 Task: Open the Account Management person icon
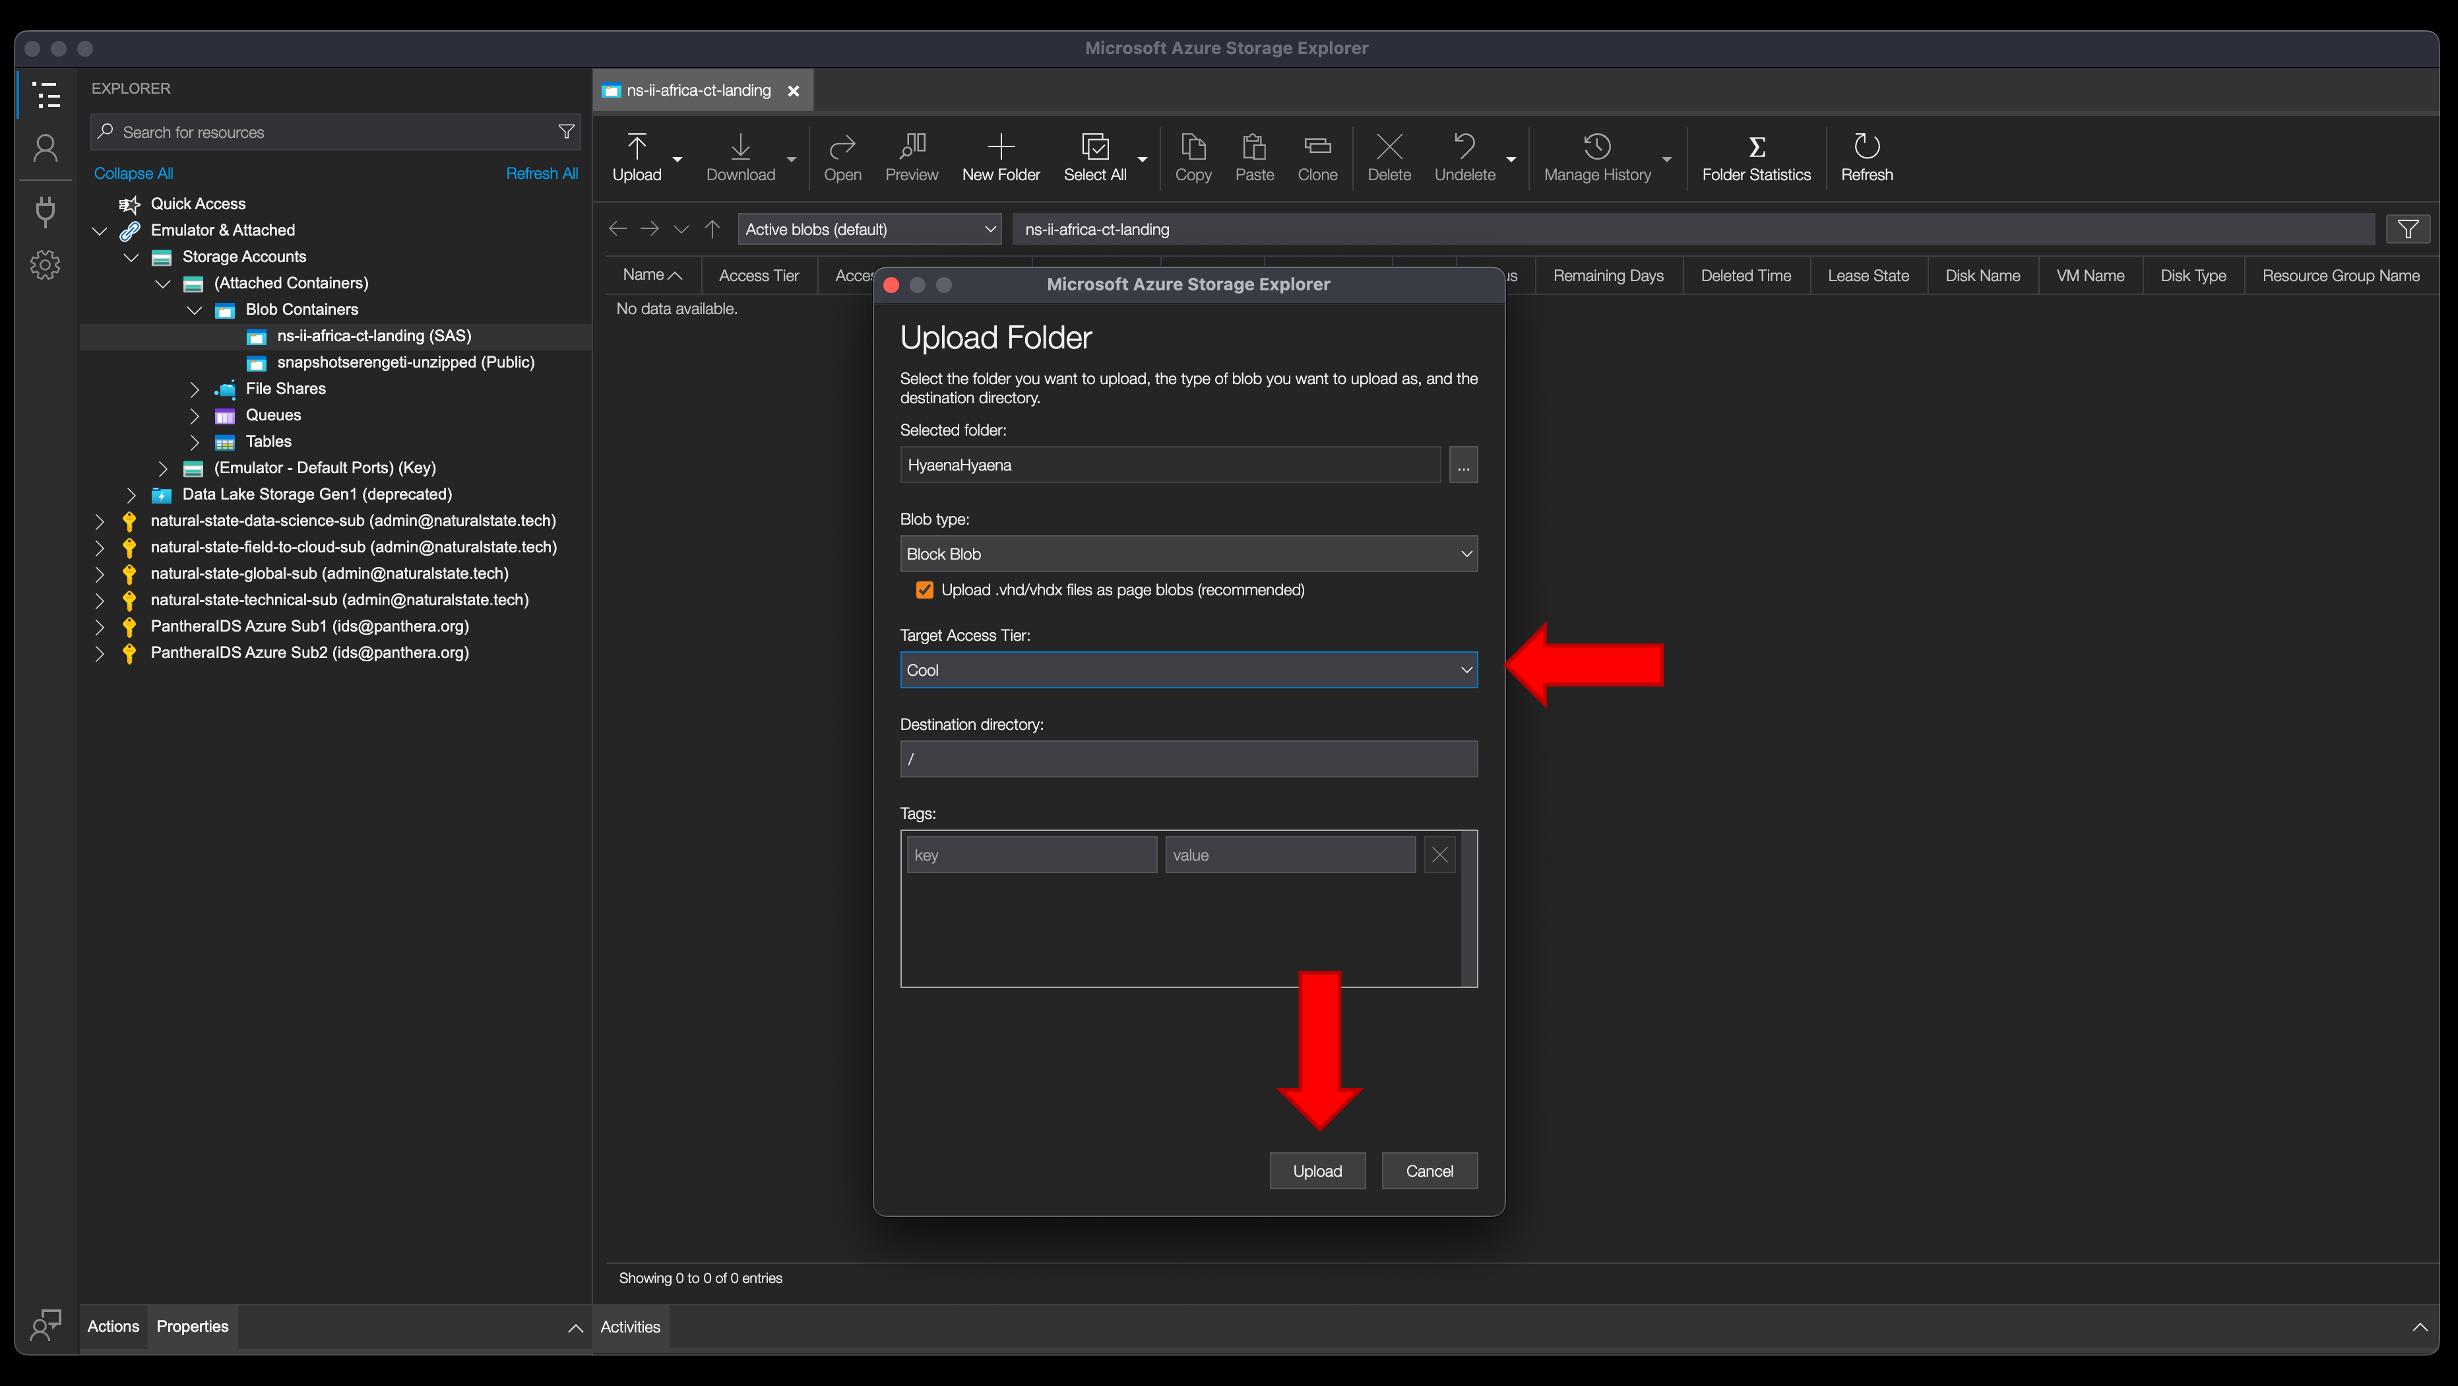(46, 149)
